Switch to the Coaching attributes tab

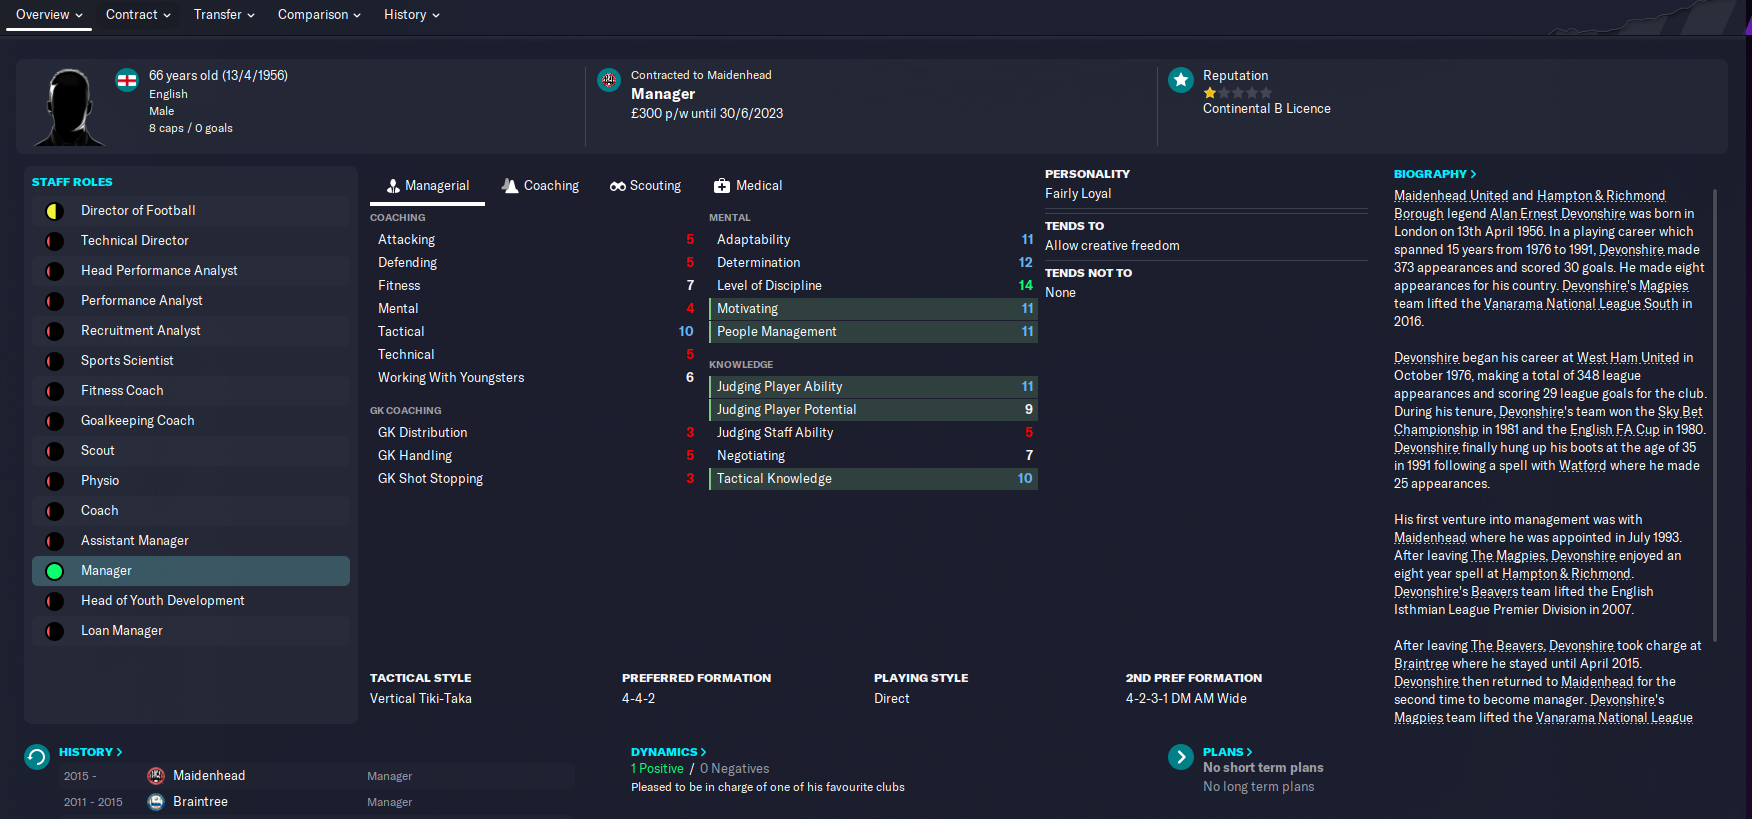(x=540, y=186)
